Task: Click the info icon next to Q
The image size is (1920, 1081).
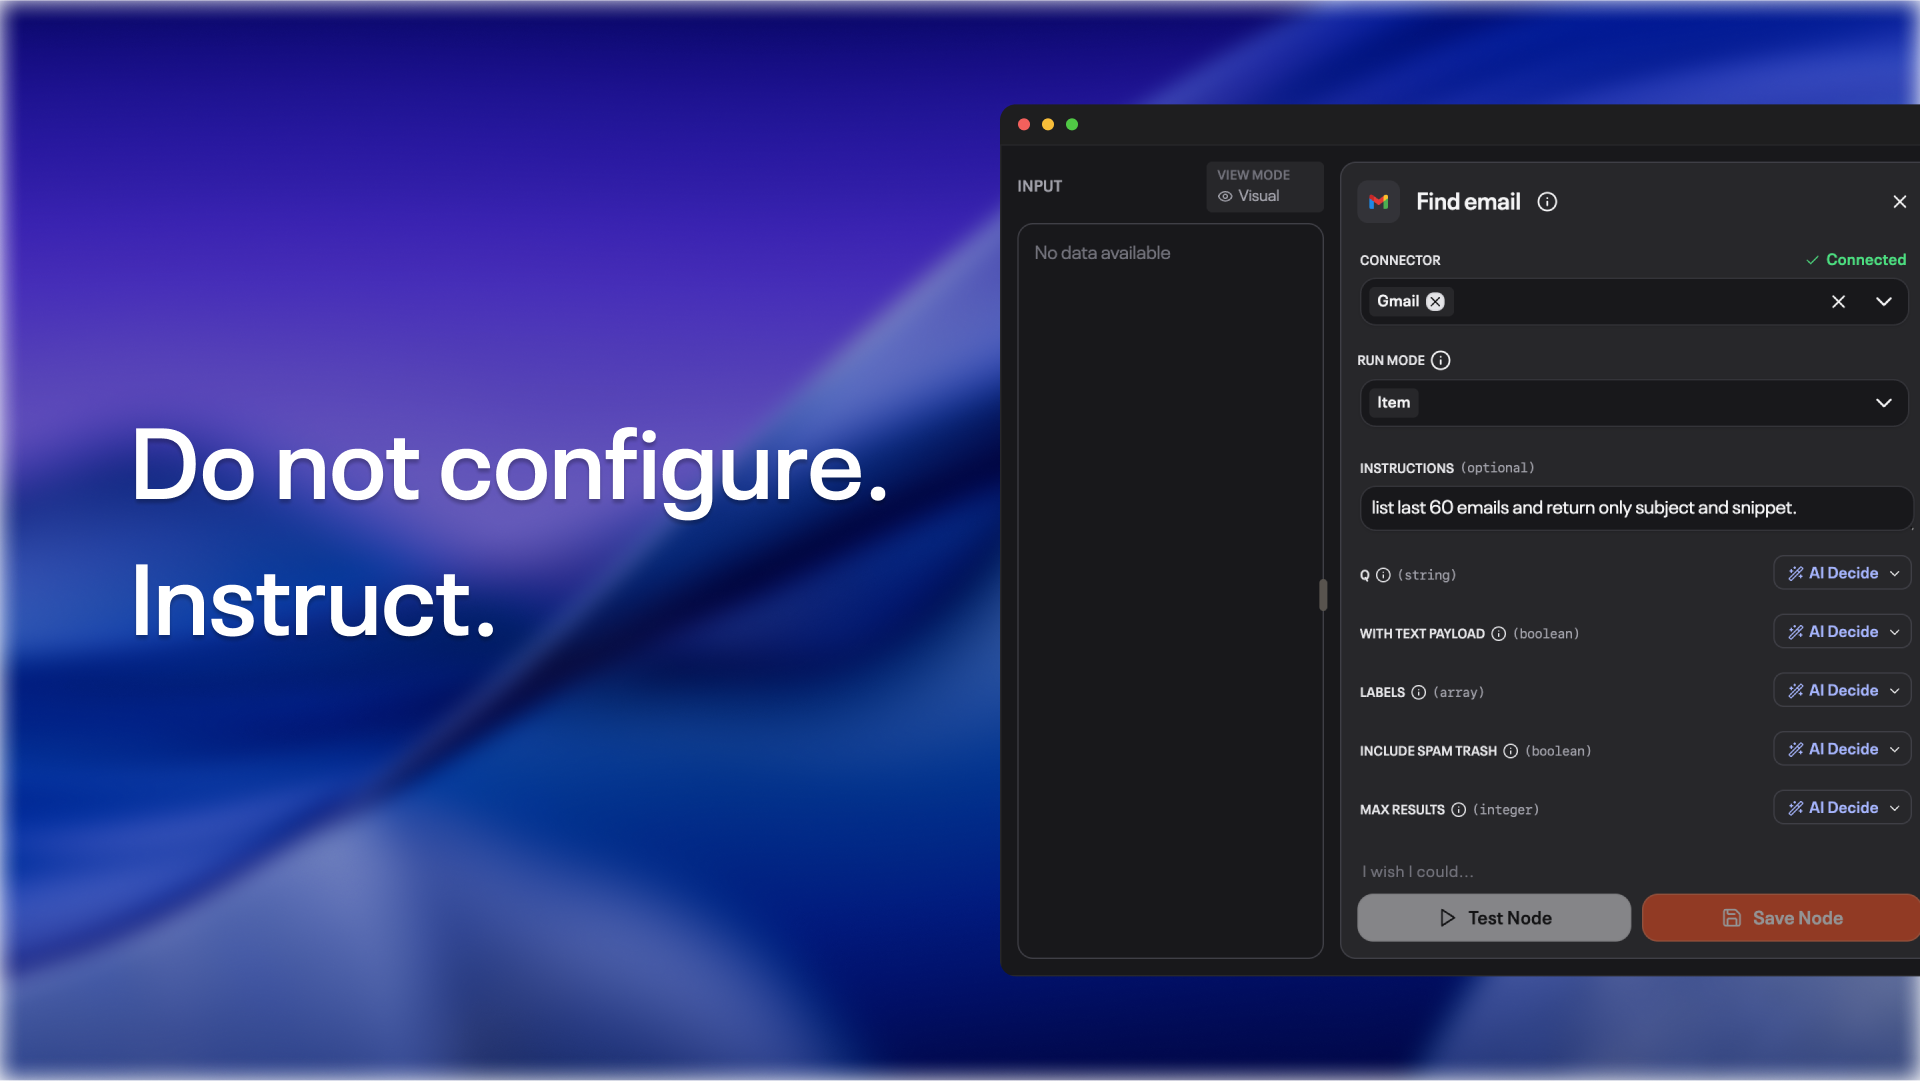Action: click(x=1383, y=575)
